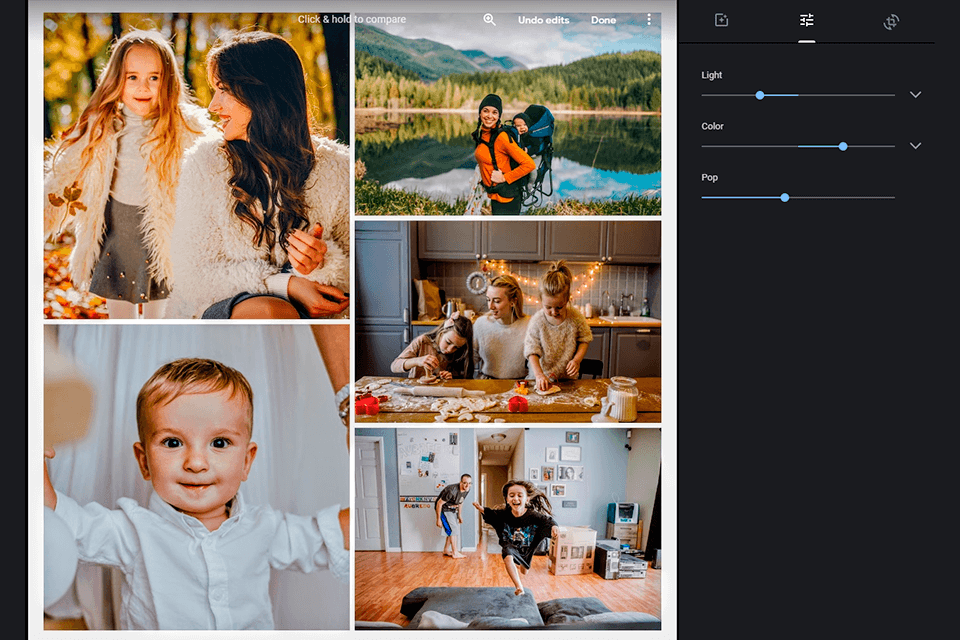
Task: Click the child running in living room photo
Action: (x=508, y=528)
